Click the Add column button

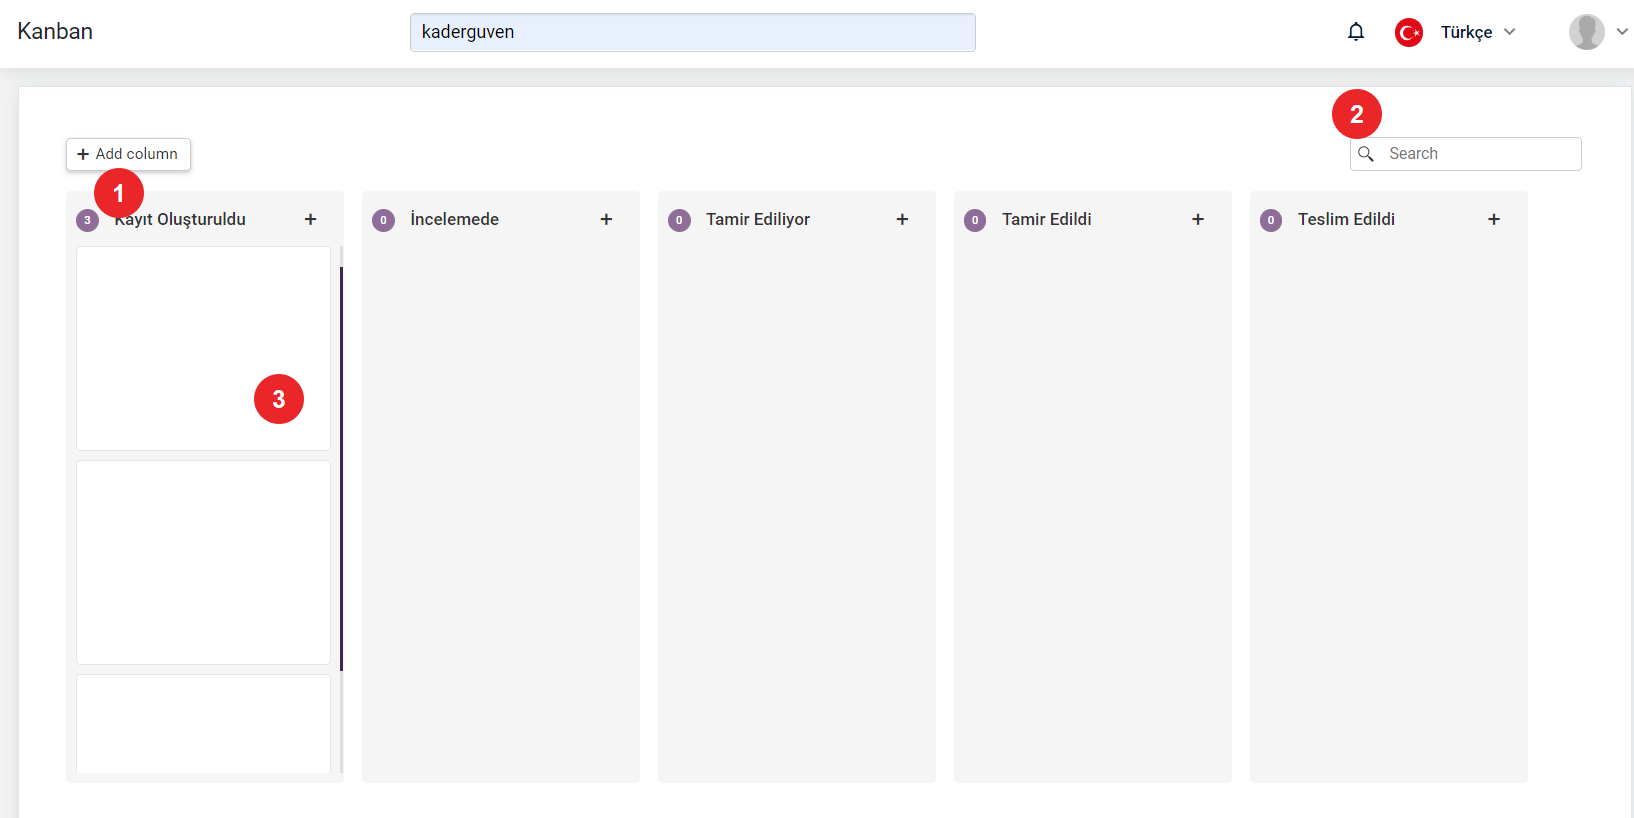click(128, 154)
